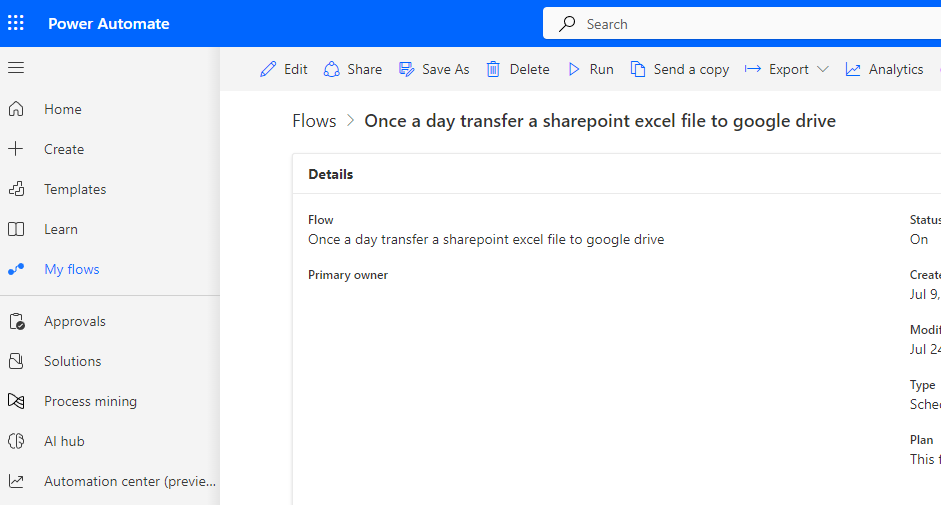The height and width of the screenshot is (505, 941).
Task: Click the Power Automate title
Action: click(x=109, y=23)
